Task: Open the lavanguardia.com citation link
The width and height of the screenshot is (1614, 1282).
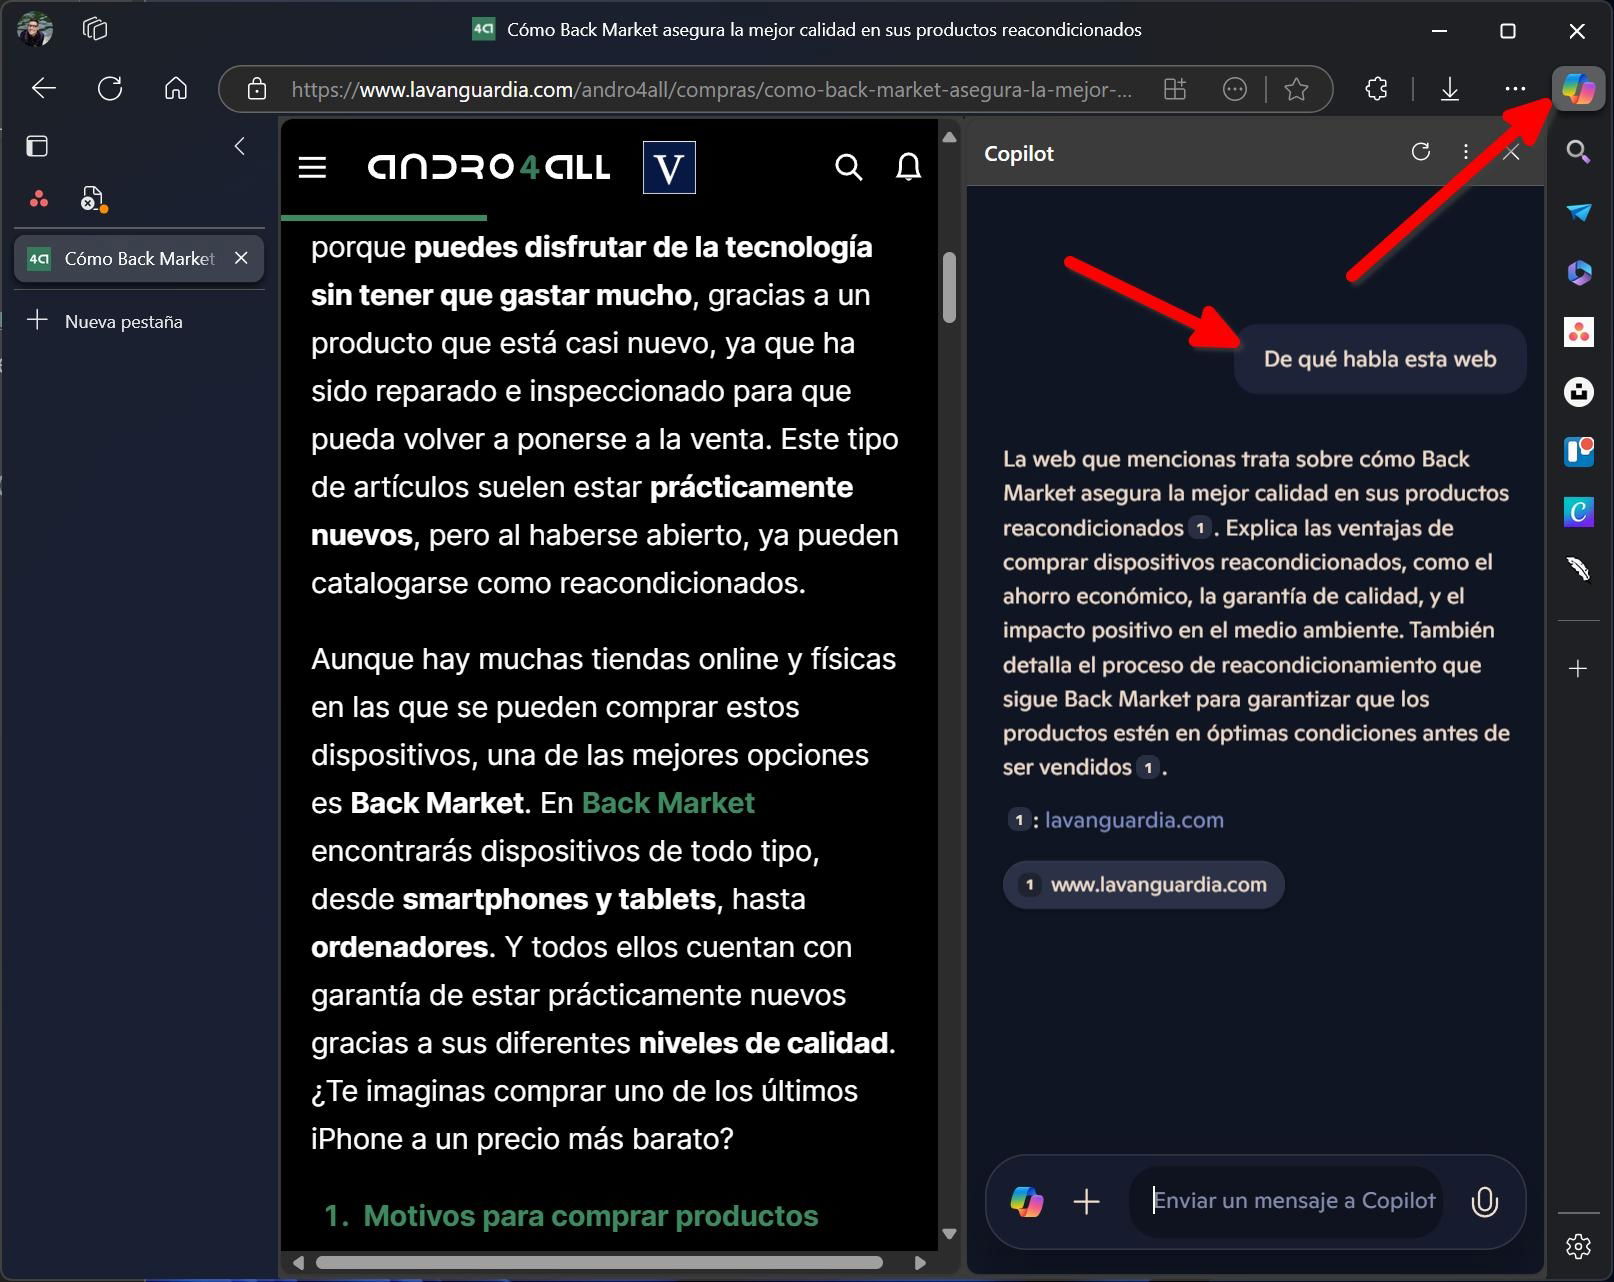Action: (x=1134, y=820)
